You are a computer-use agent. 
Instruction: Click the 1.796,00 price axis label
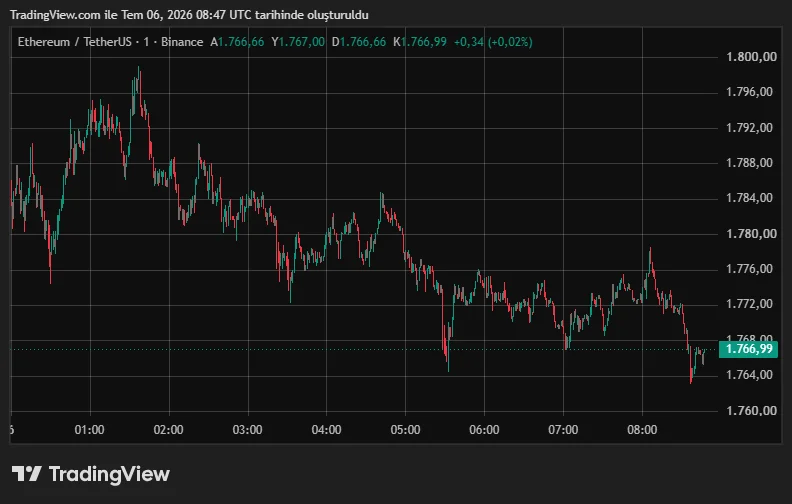(749, 92)
